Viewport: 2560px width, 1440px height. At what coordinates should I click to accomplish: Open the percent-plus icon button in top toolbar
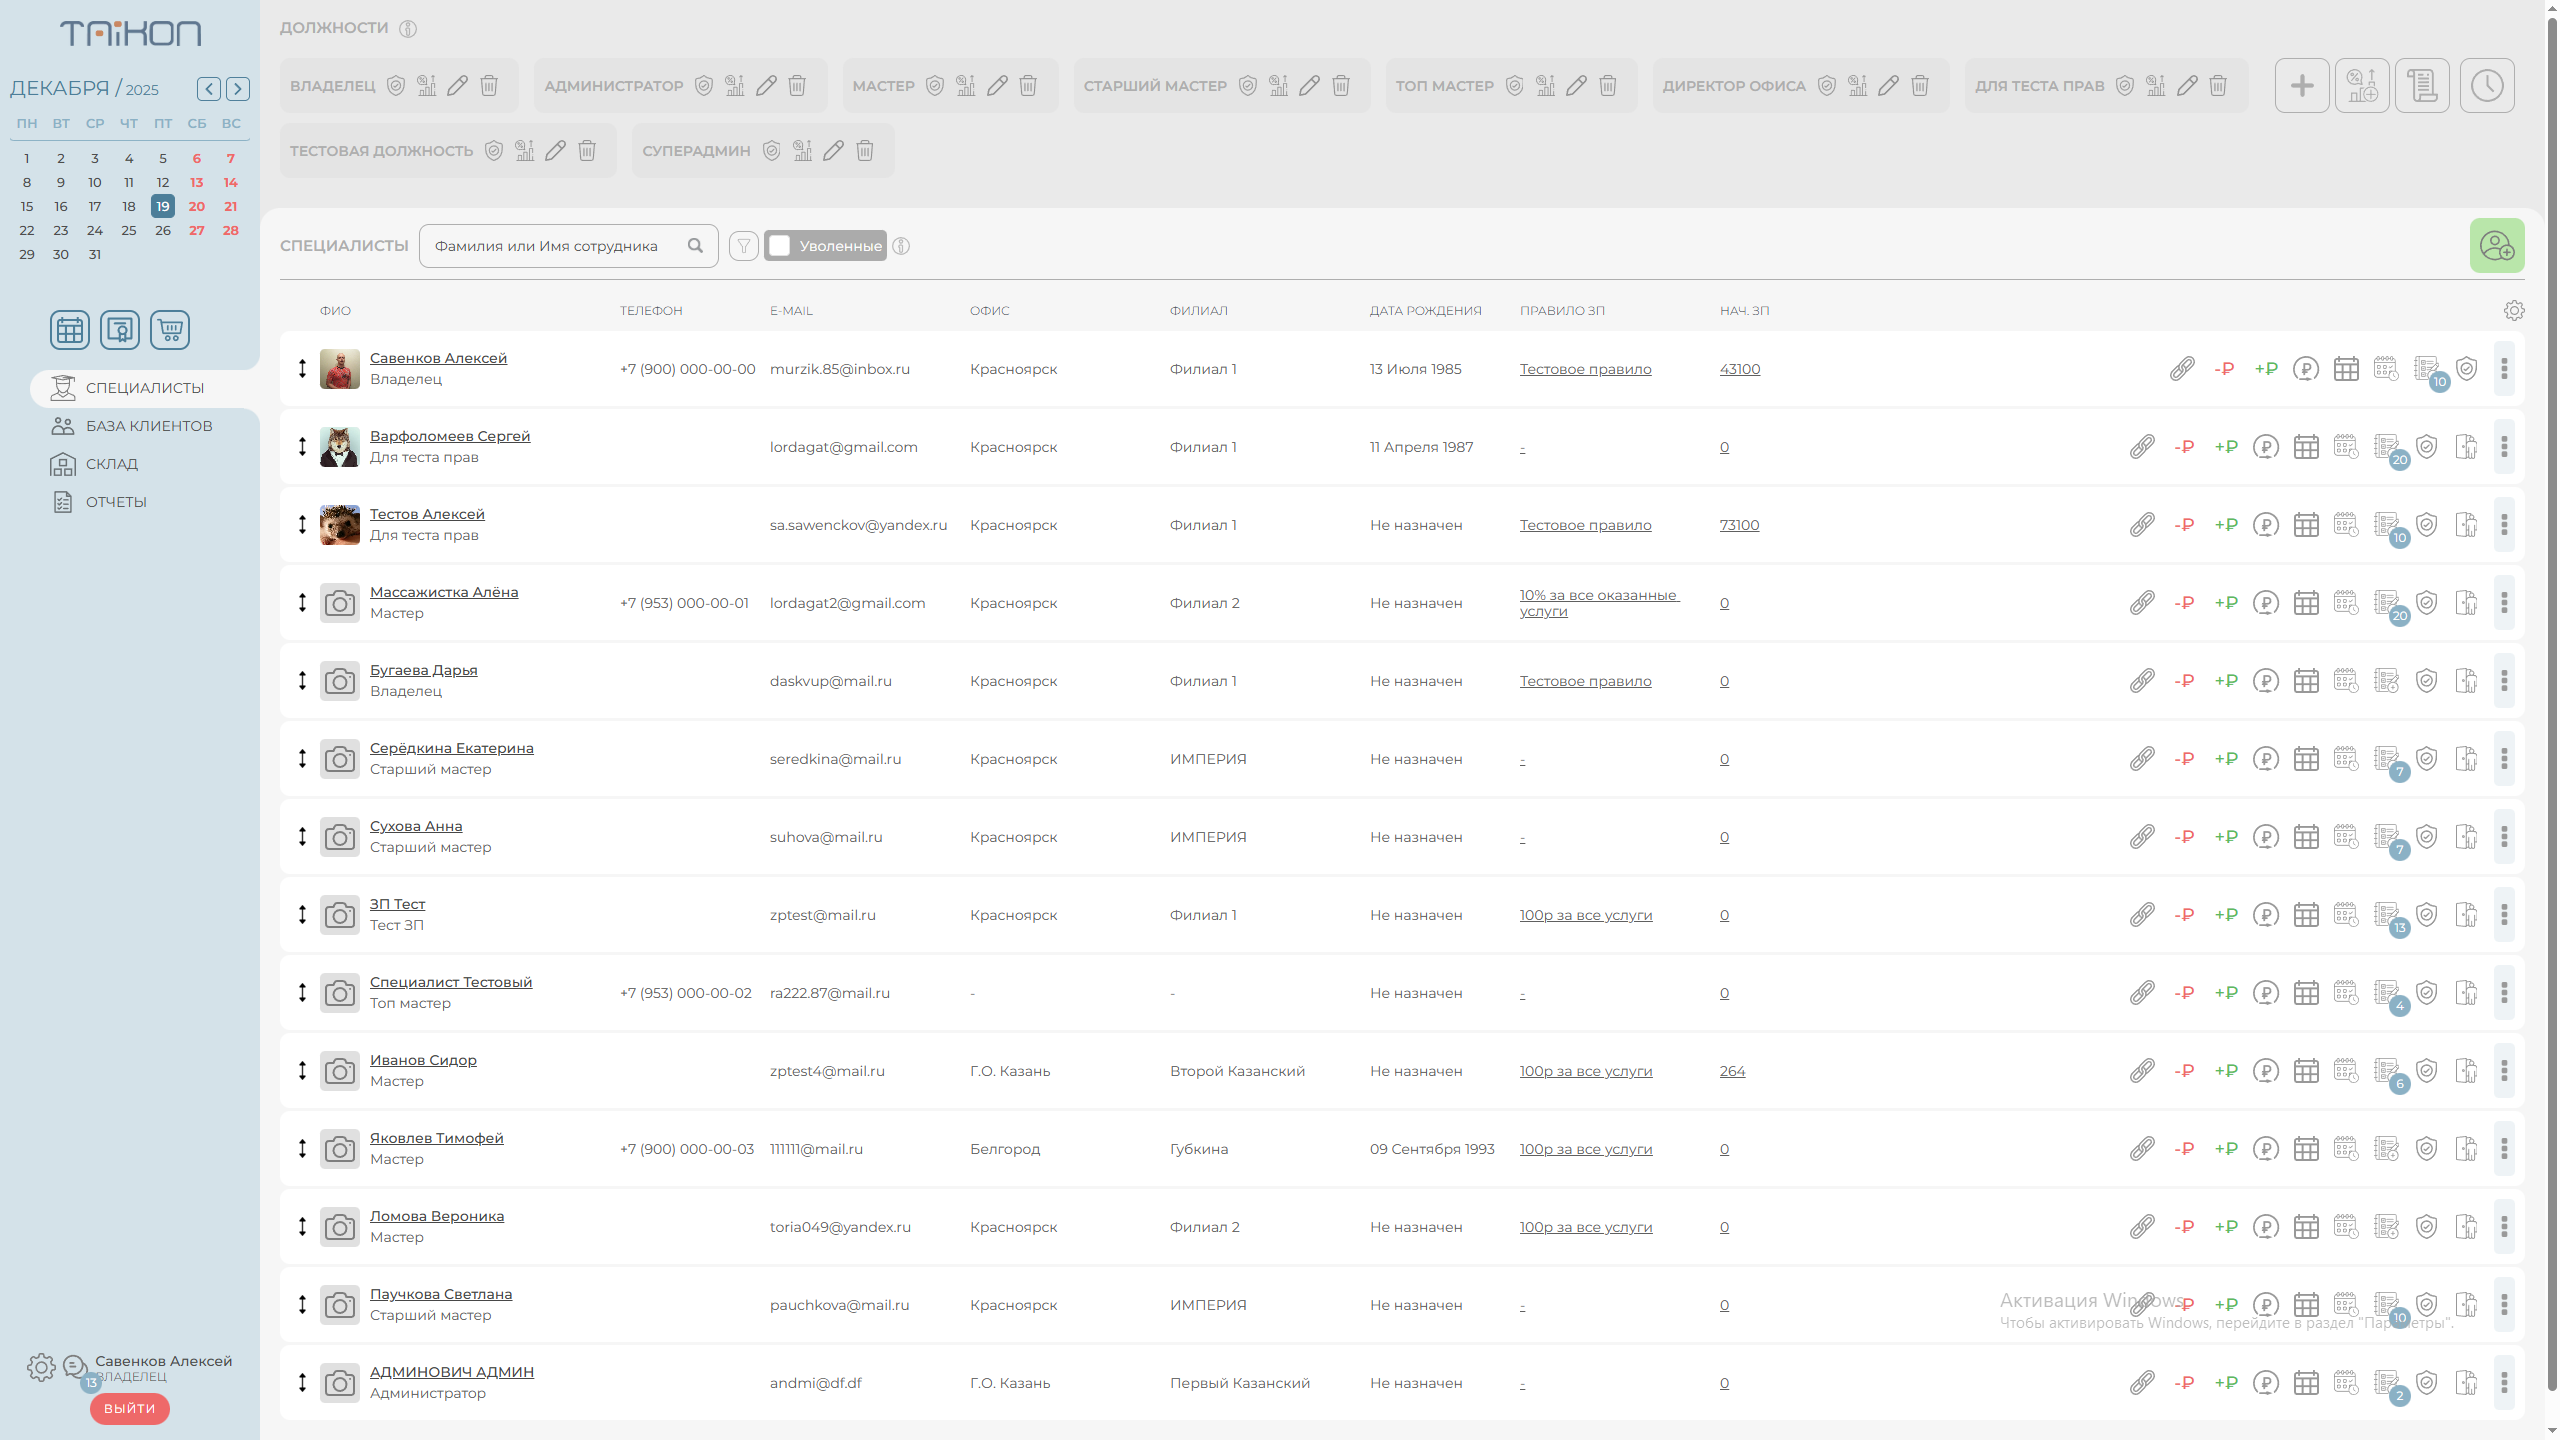2362,86
